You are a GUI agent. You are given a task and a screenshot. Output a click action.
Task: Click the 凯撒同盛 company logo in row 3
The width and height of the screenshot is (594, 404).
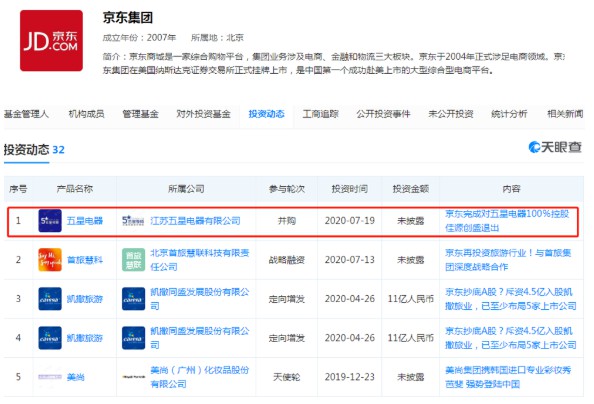(133, 299)
